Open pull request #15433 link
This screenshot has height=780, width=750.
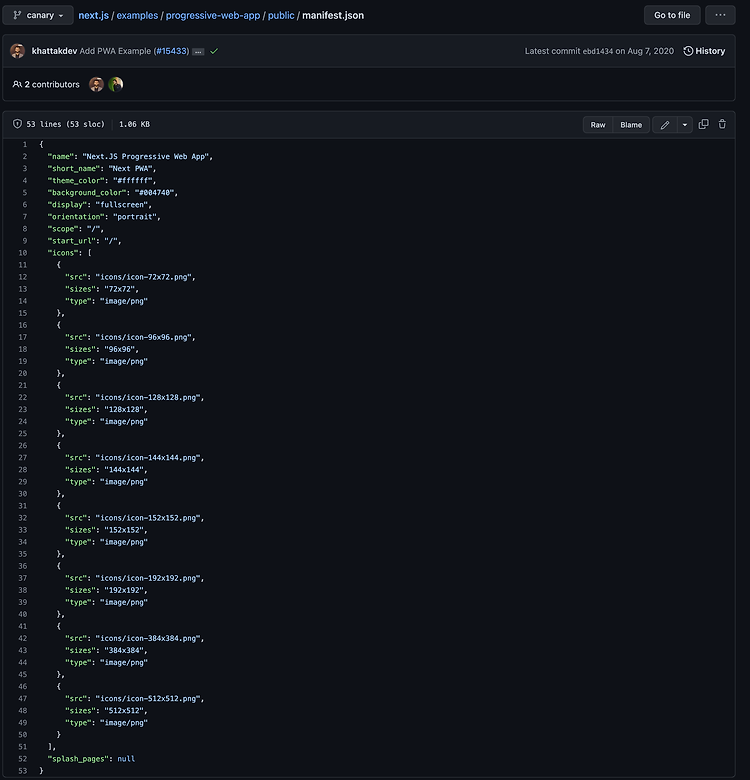click(x=172, y=51)
